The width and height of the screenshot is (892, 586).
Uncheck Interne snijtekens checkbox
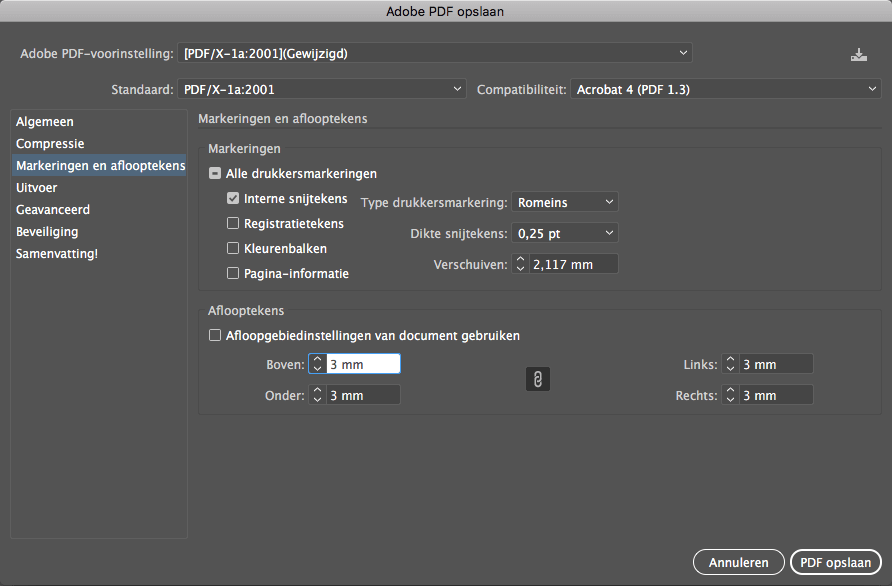[233, 198]
